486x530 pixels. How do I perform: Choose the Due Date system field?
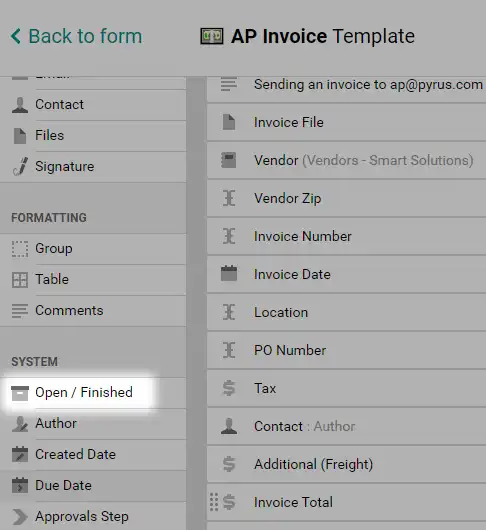[93, 486]
